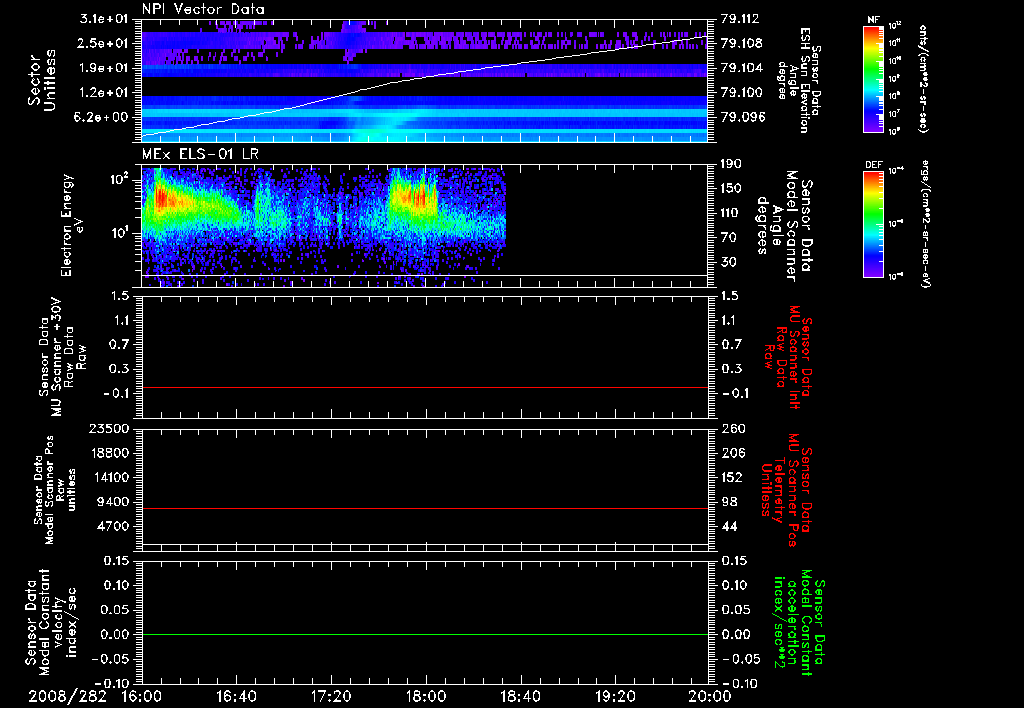The height and width of the screenshot is (708, 1024).
Task: Click the 23500 scanner position tick label
Action: 110,428
